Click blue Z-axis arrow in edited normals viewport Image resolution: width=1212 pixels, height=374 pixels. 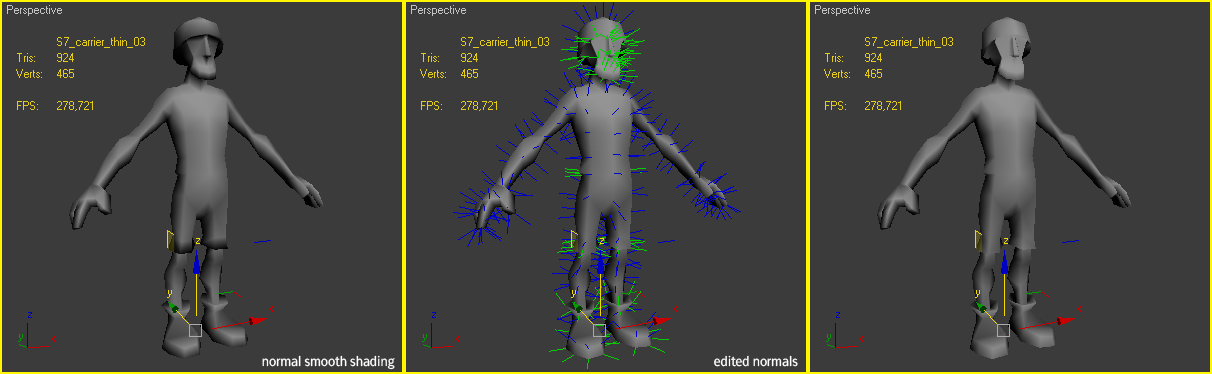point(601,263)
